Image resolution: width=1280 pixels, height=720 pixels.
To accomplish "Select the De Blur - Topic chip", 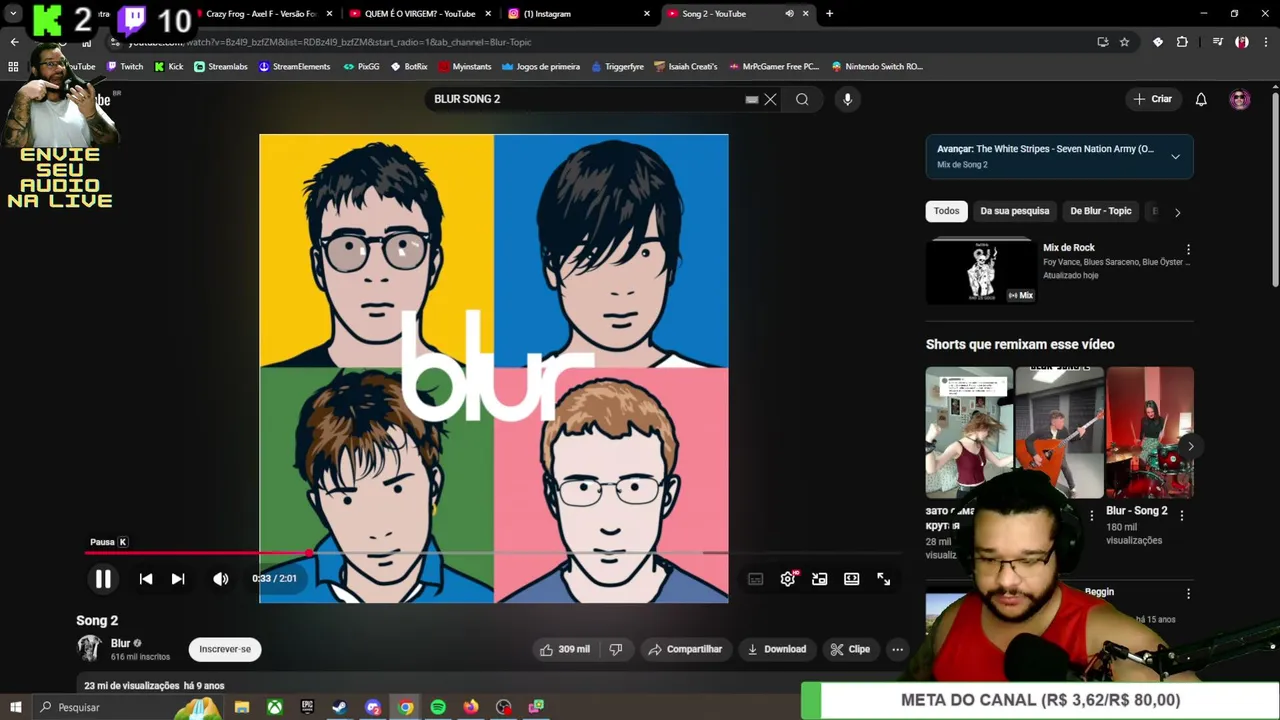I will coord(1101,211).
